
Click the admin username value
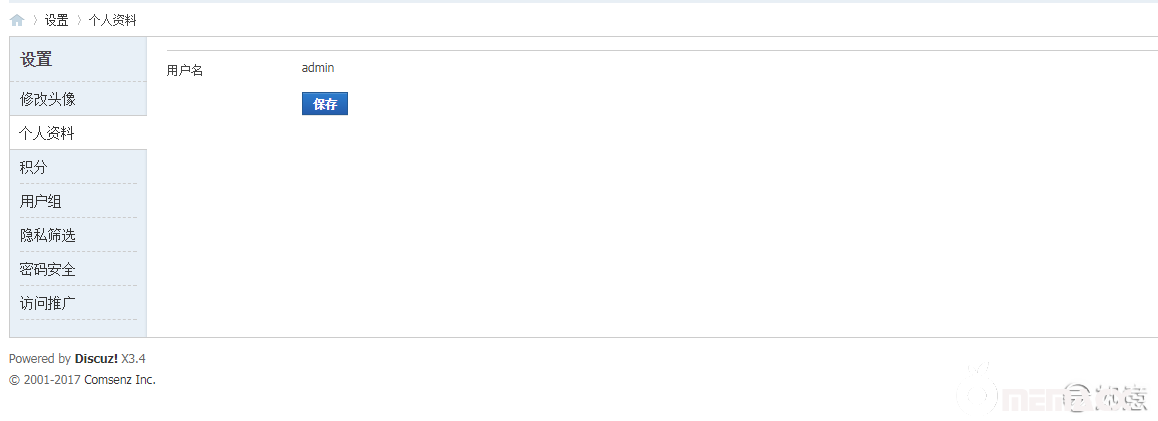point(318,68)
